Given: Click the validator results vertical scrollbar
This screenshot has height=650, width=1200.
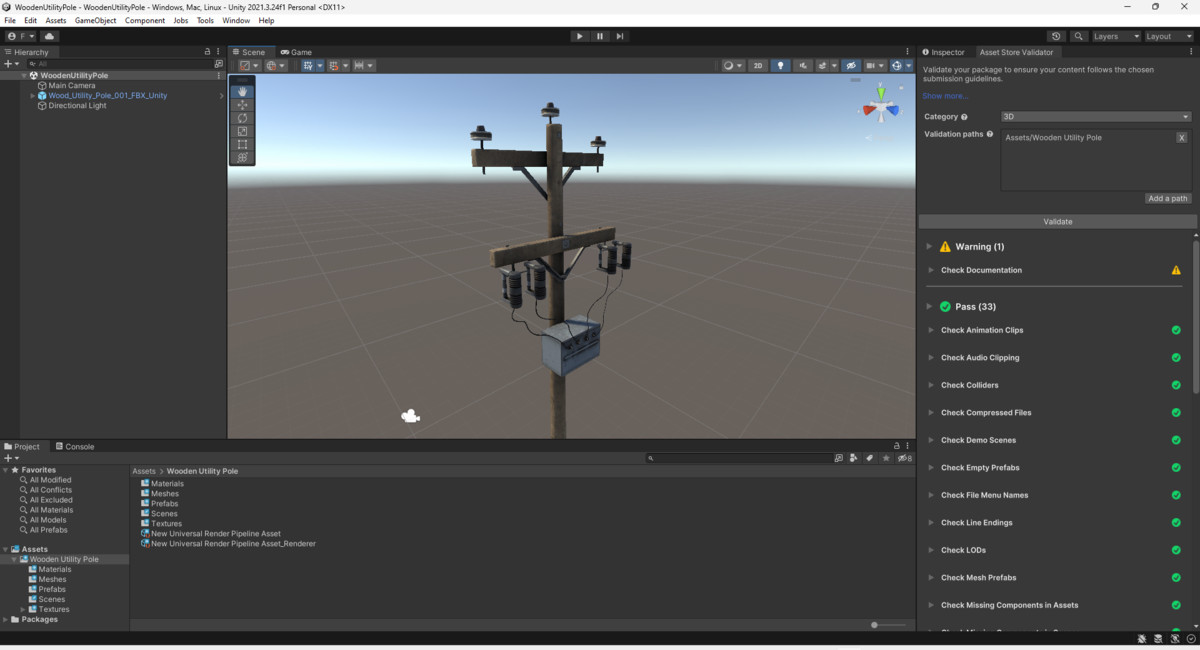Looking at the screenshot, I should click(1195, 315).
